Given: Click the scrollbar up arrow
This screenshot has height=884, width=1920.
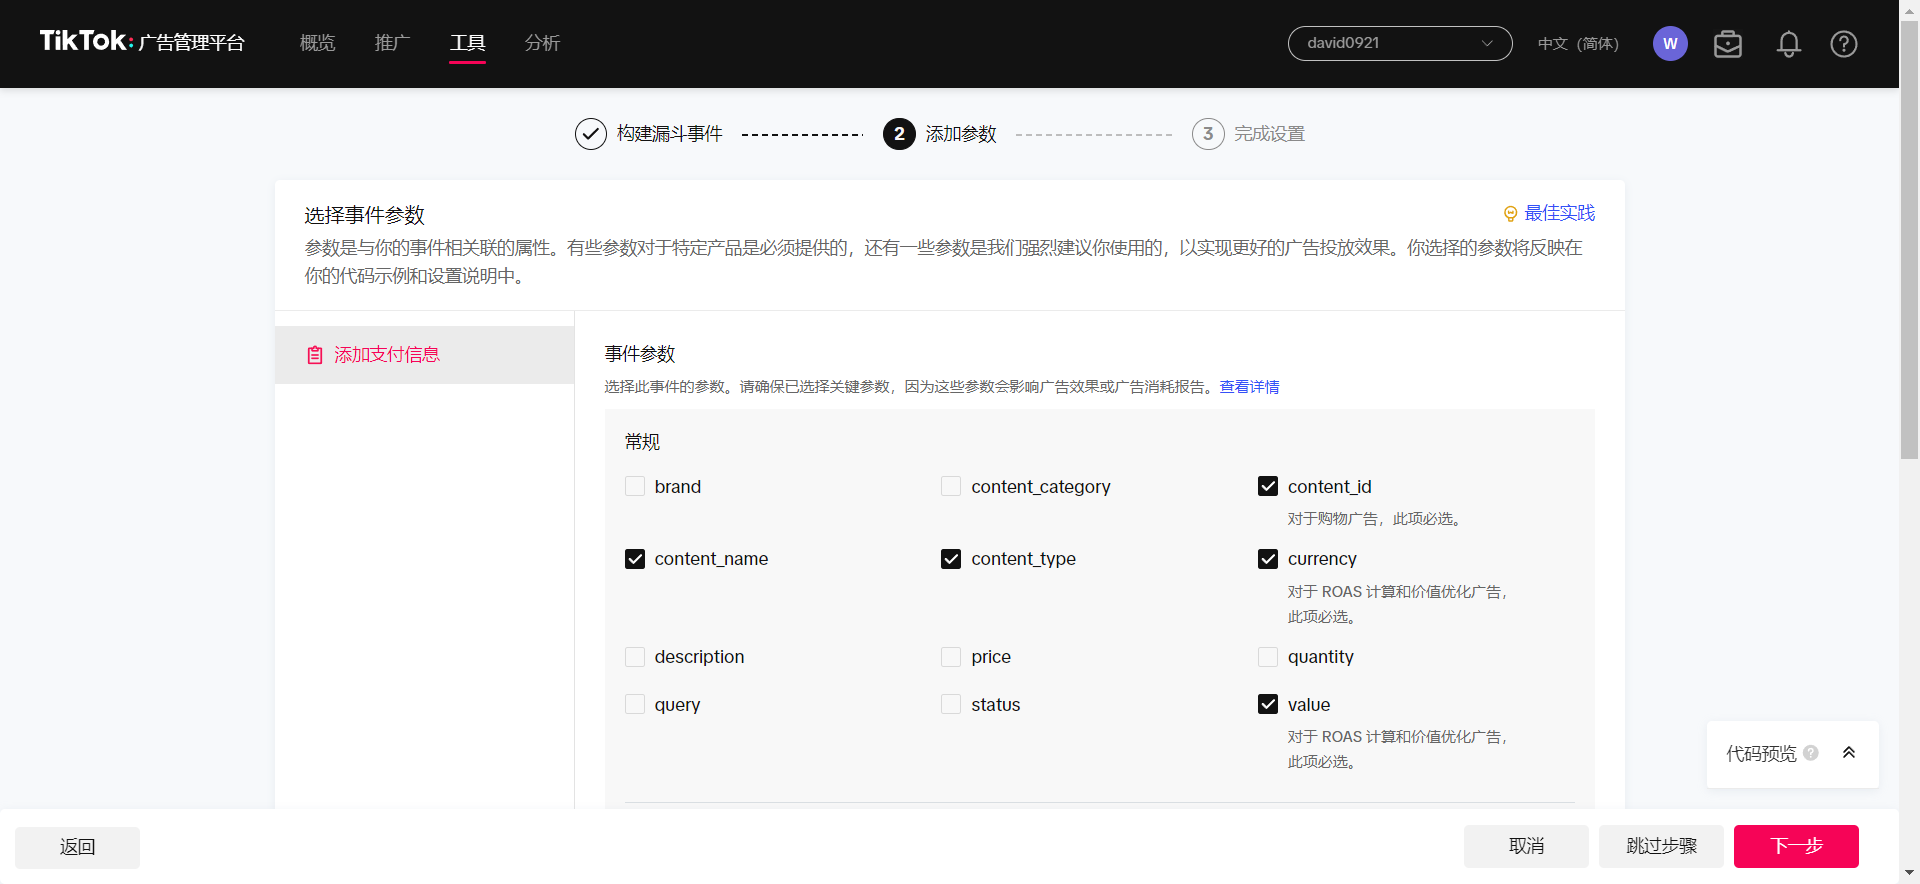Looking at the screenshot, I should pyautogui.click(x=1909, y=10).
